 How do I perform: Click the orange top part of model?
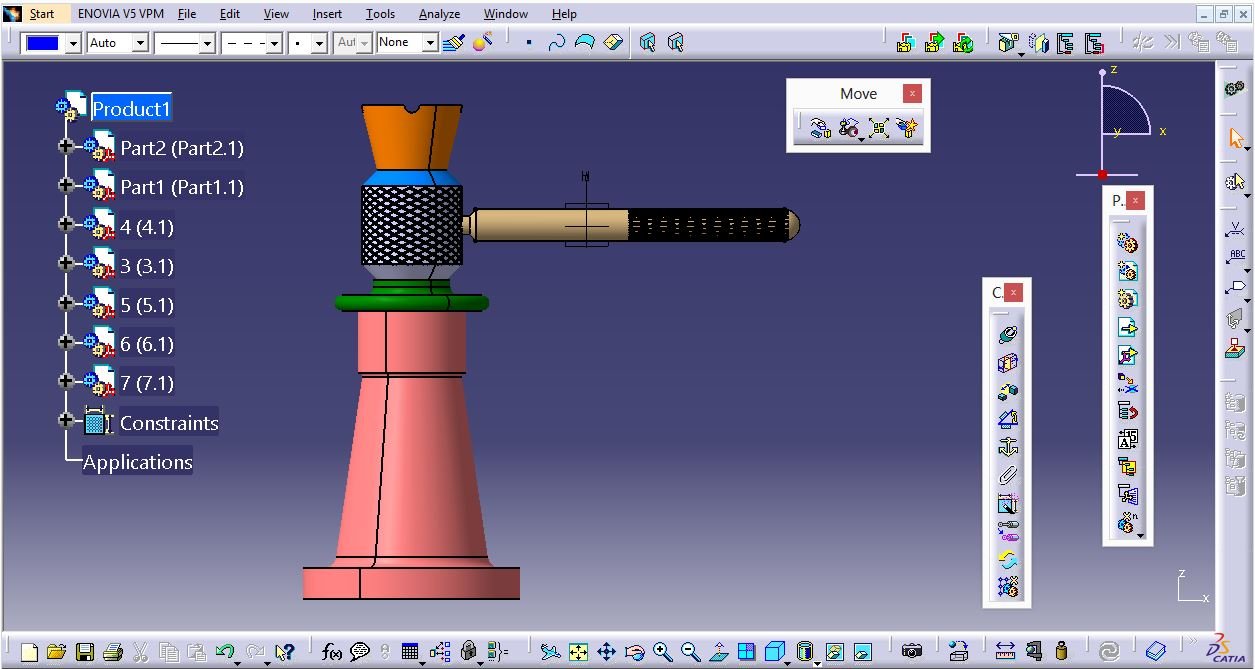[x=411, y=139]
